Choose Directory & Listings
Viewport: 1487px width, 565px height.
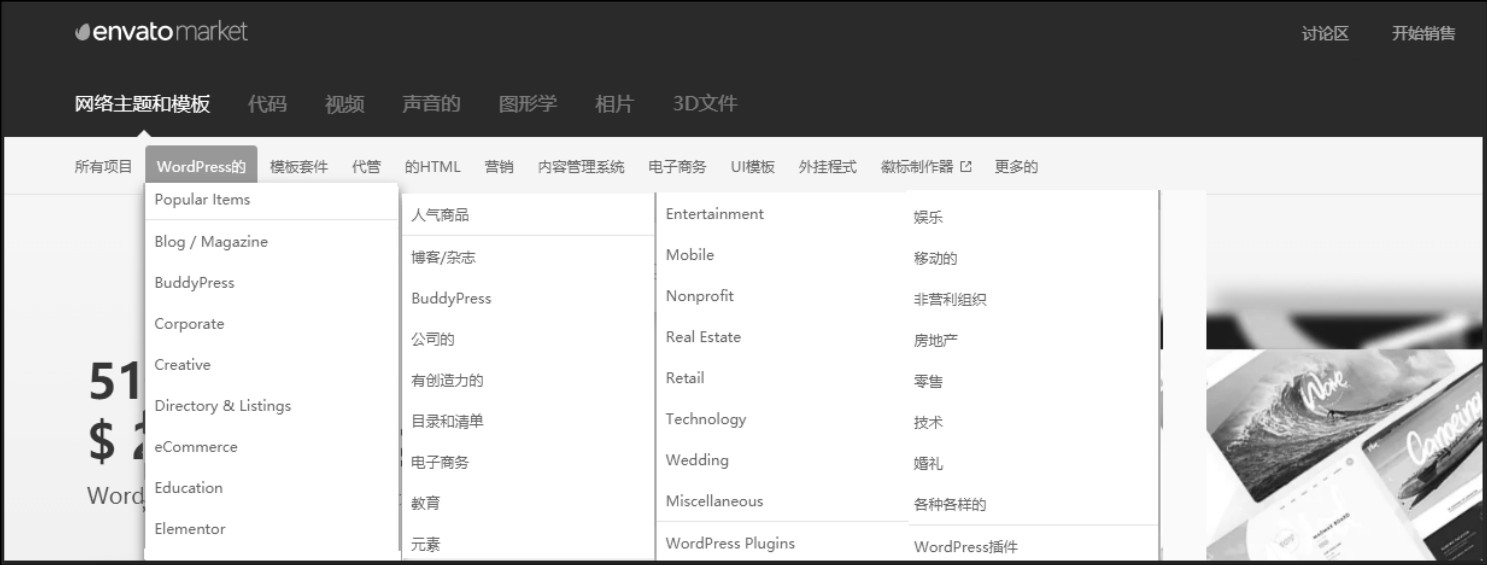[222, 406]
